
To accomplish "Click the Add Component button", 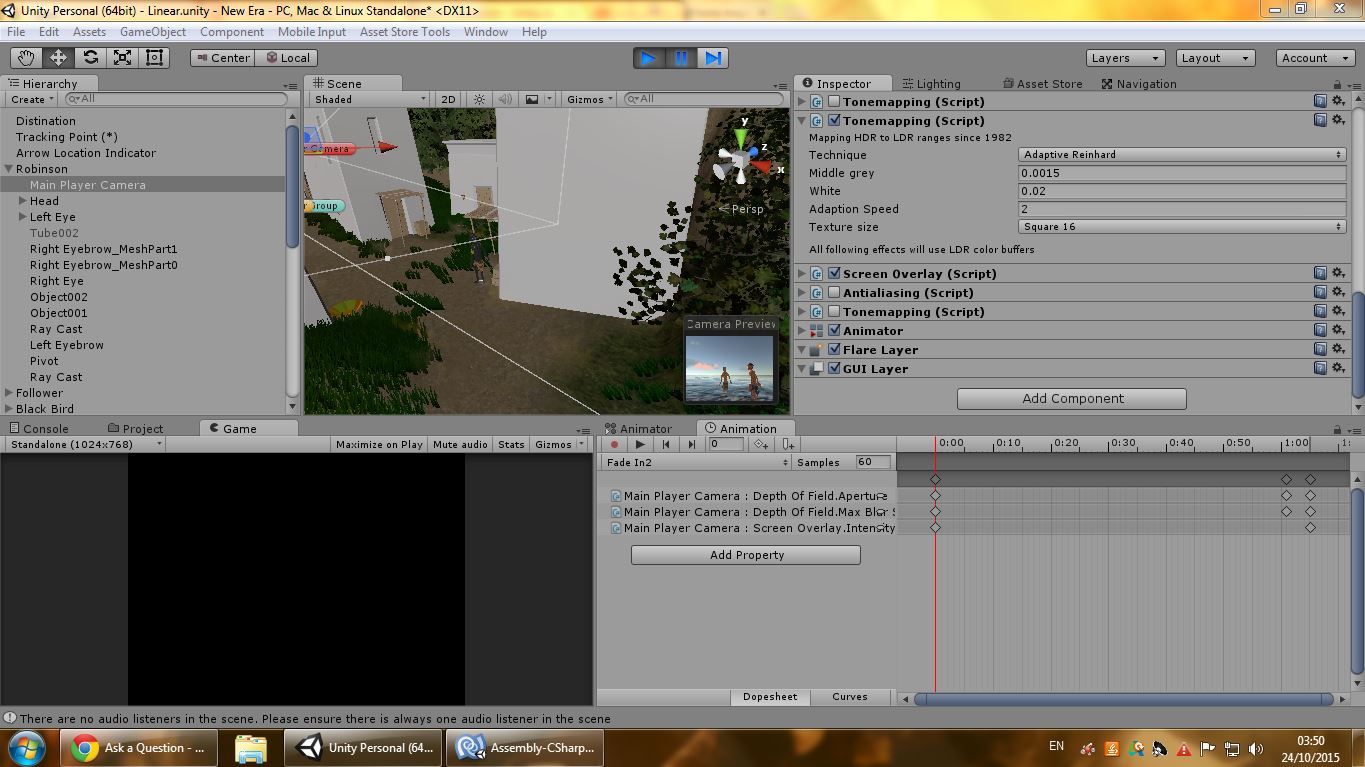I will point(1072,399).
